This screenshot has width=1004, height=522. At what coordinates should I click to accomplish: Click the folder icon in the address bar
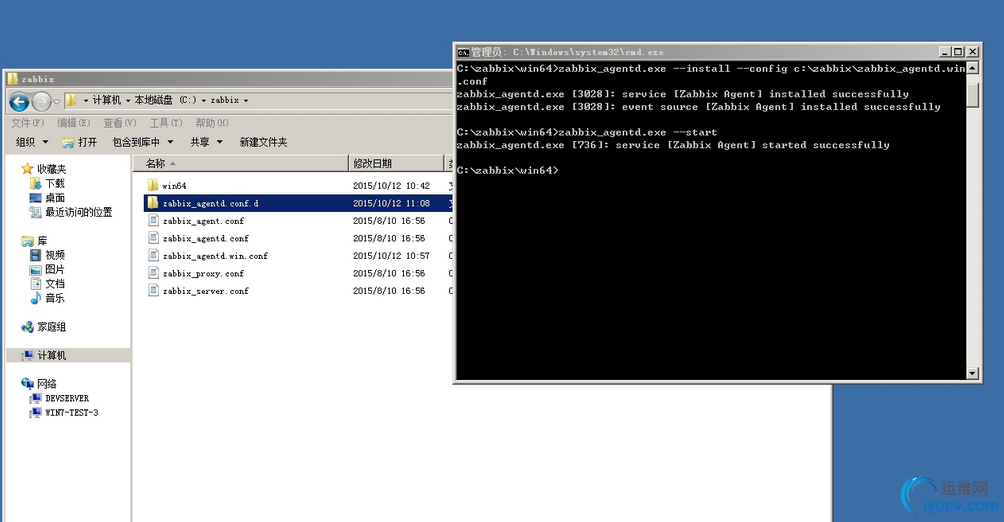click(71, 100)
